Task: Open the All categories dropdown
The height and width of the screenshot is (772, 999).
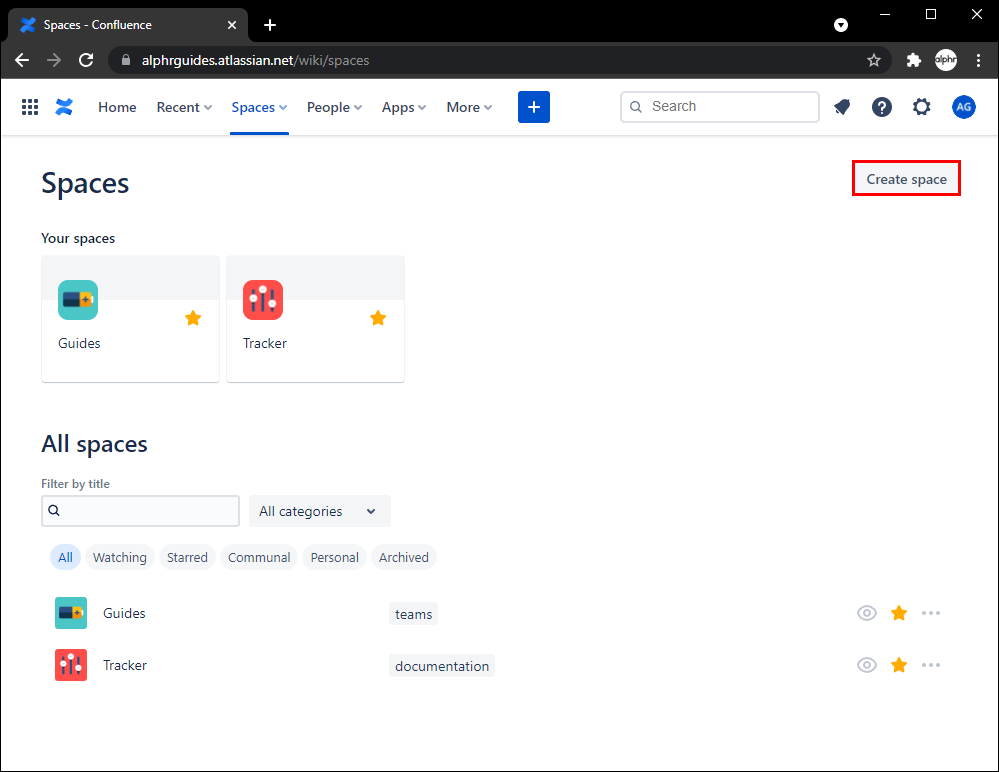Action: tap(319, 511)
